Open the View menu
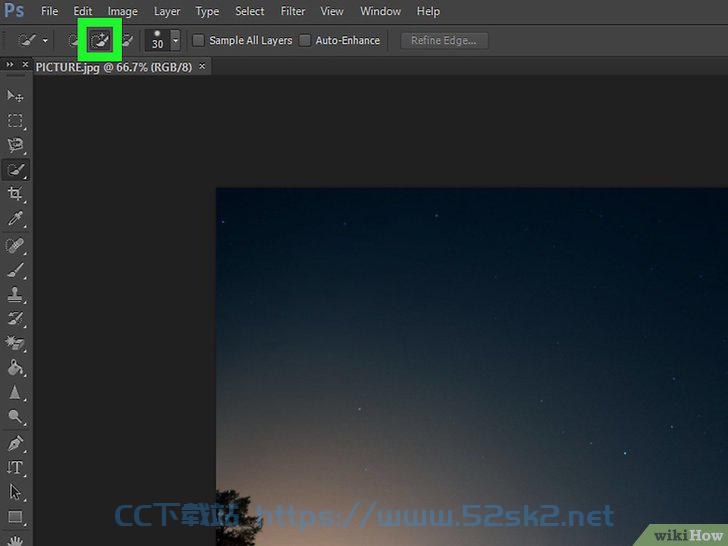The image size is (728, 546). point(332,11)
